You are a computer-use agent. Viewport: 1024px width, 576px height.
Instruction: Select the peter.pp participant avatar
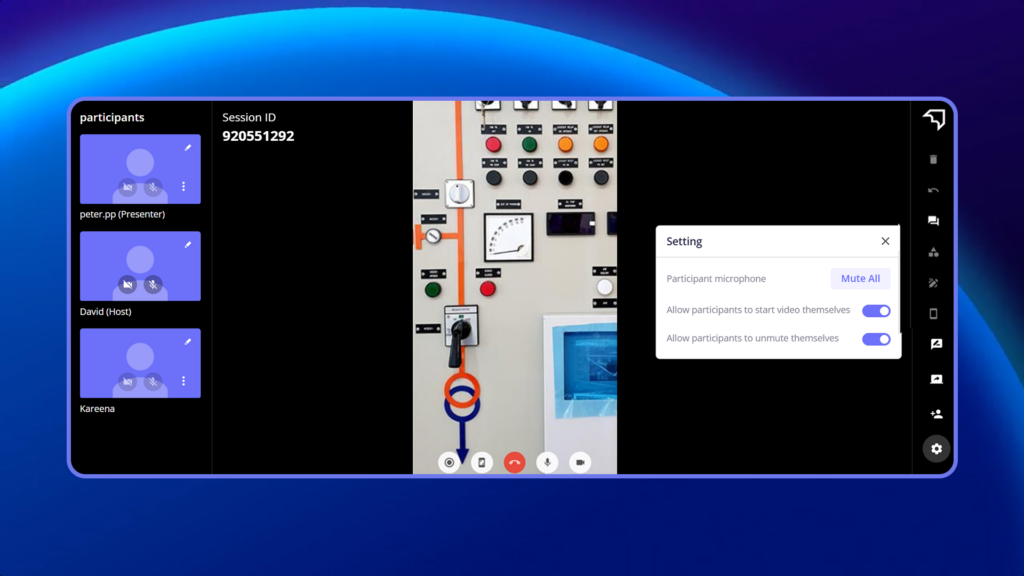tap(140, 167)
